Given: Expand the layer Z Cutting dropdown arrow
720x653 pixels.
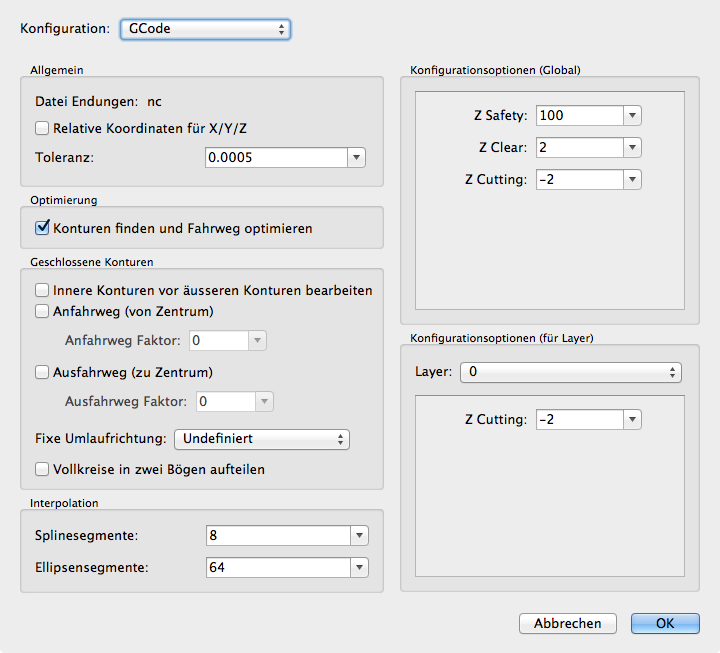Looking at the screenshot, I should point(632,420).
